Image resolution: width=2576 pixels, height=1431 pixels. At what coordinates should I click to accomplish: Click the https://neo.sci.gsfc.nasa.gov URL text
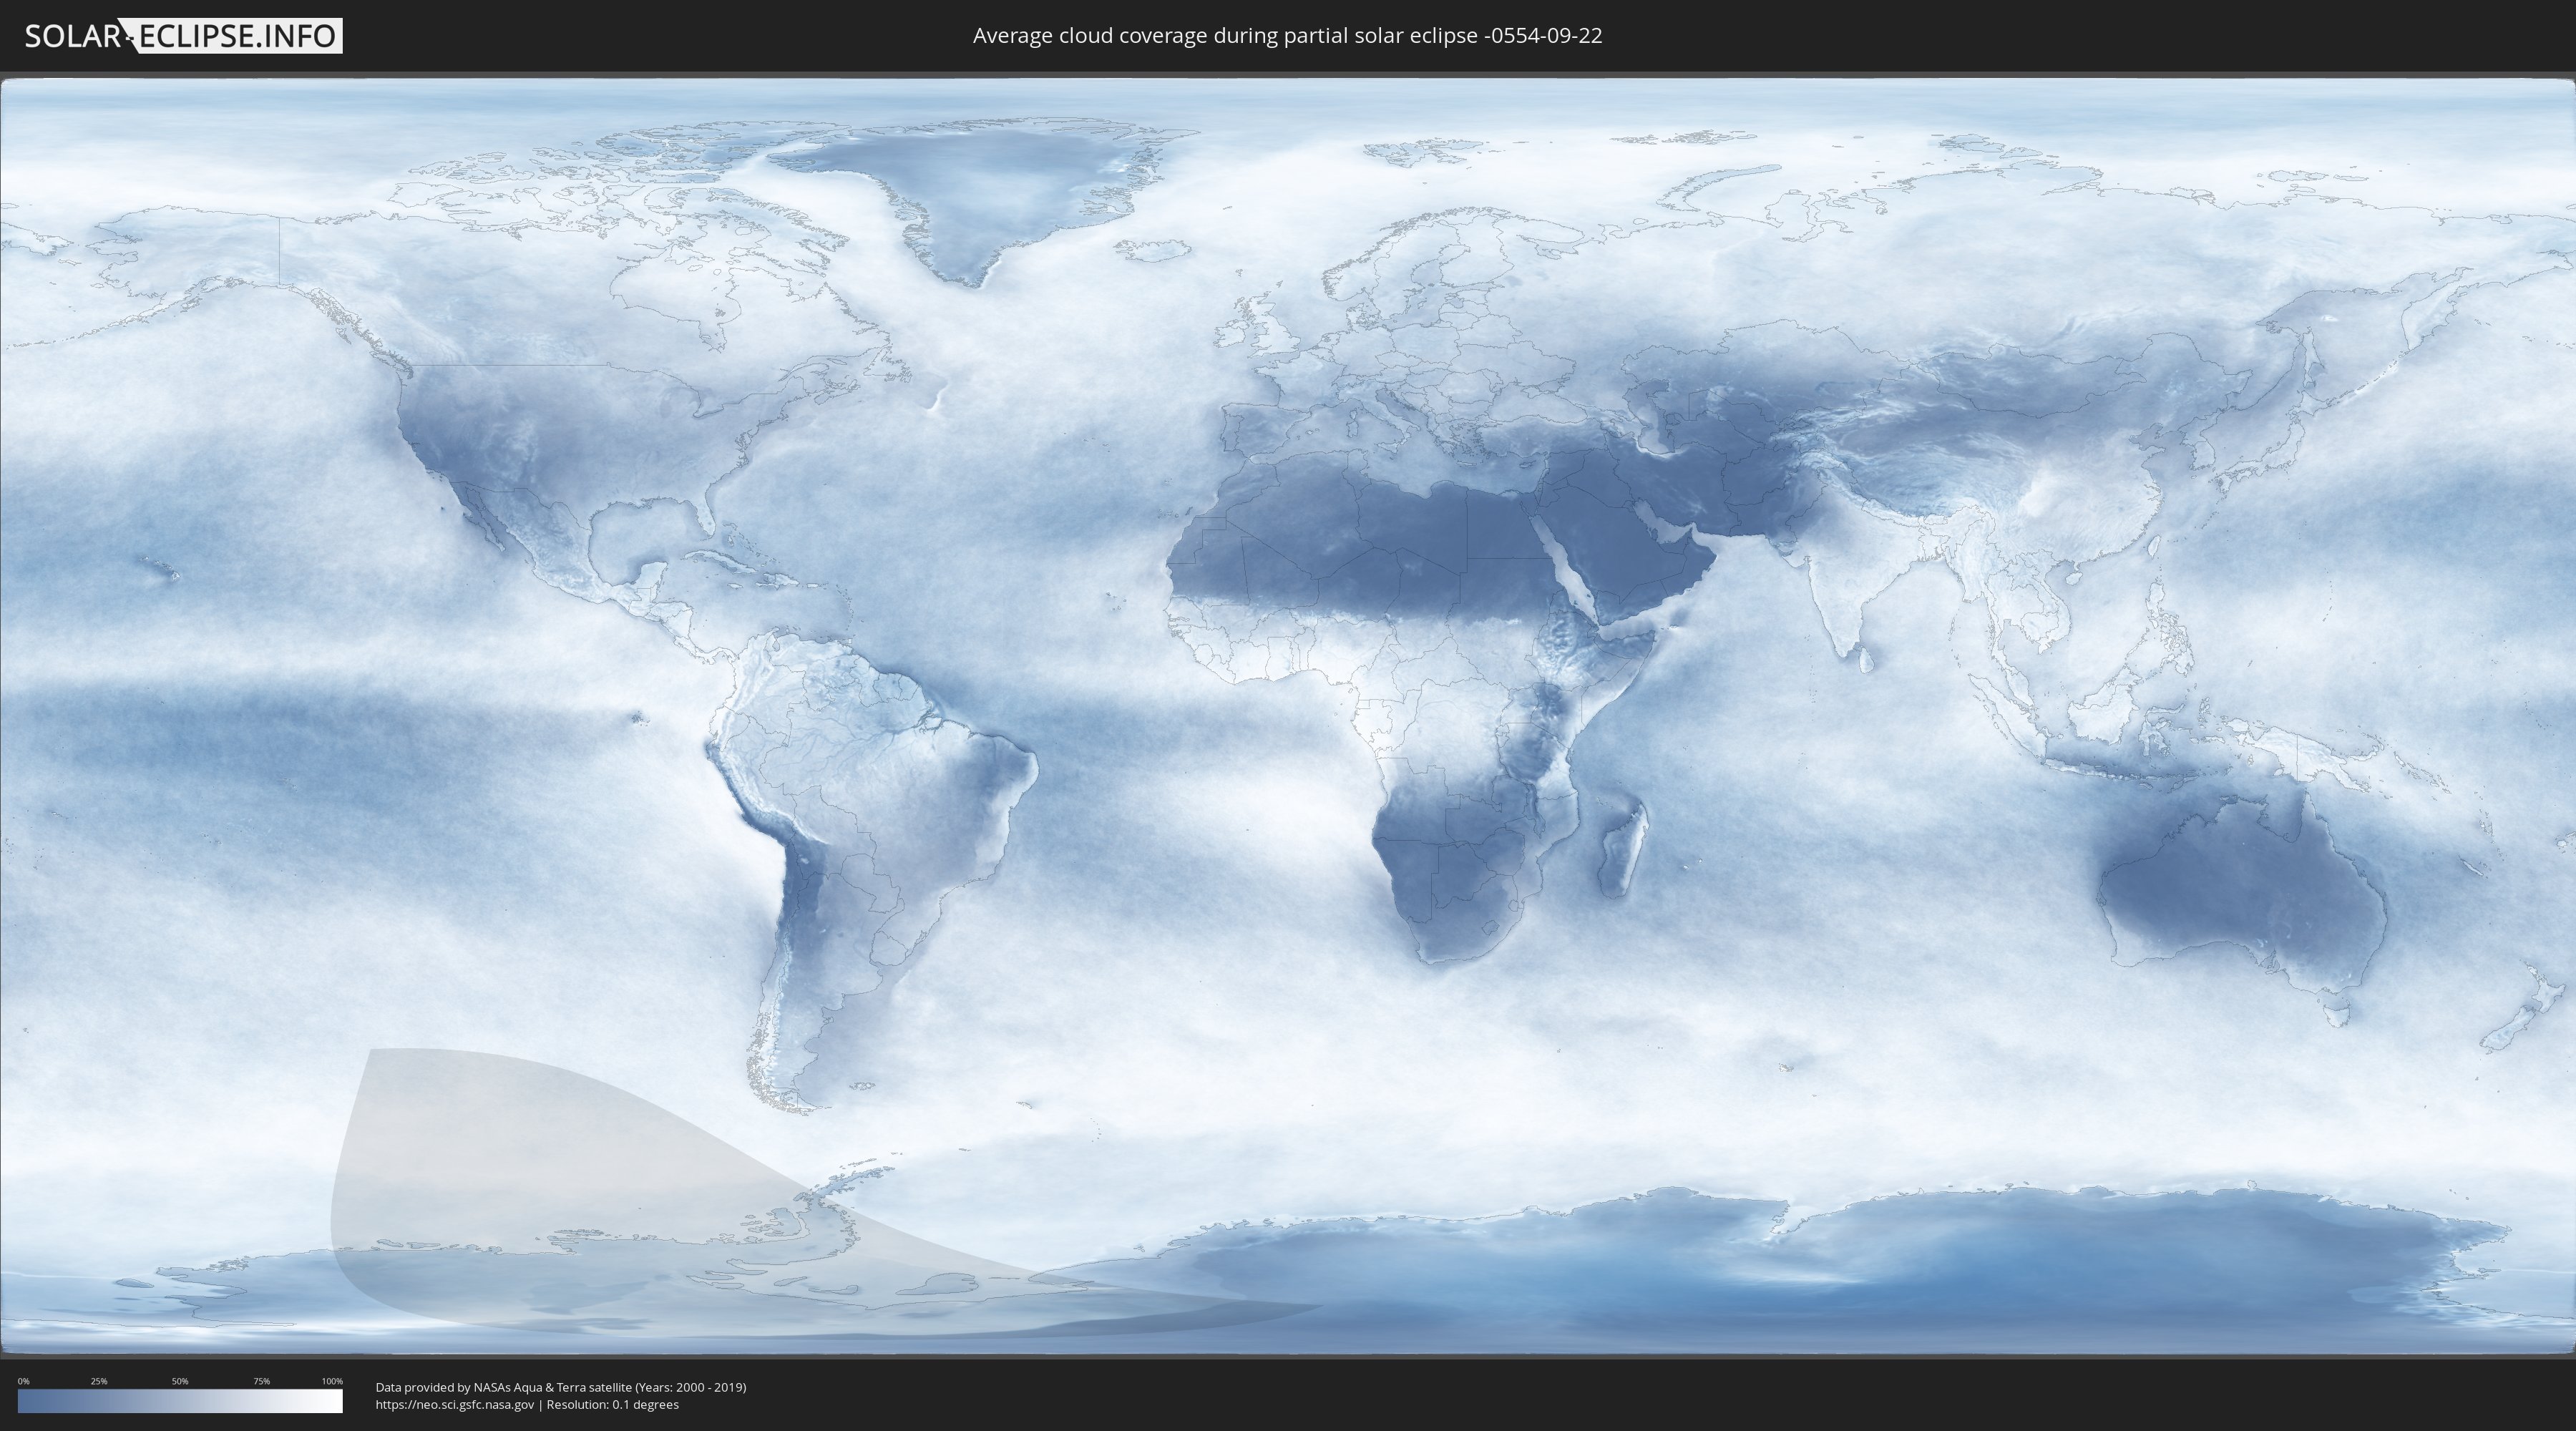coord(455,1405)
